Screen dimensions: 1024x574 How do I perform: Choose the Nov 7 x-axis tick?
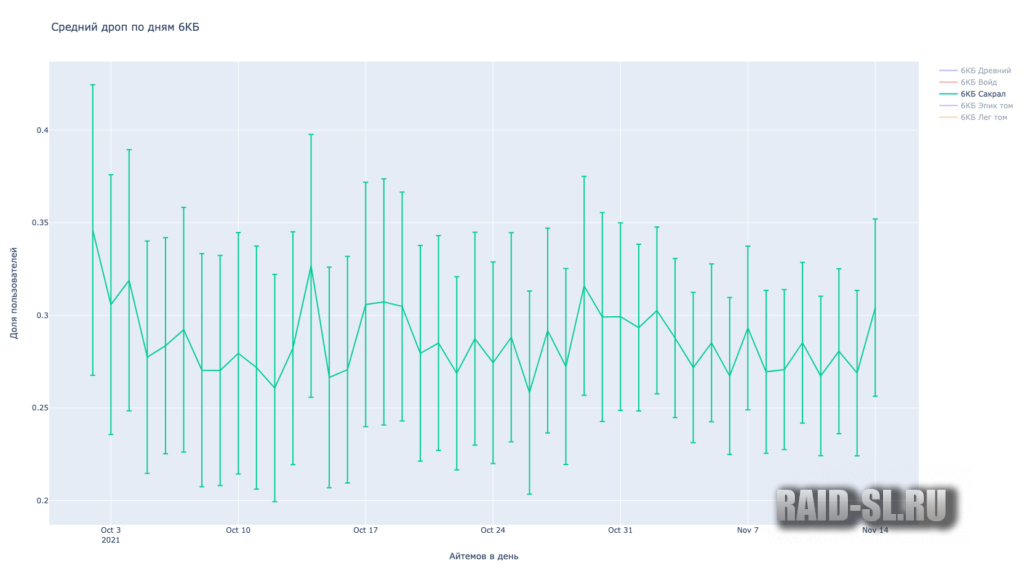click(x=747, y=530)
